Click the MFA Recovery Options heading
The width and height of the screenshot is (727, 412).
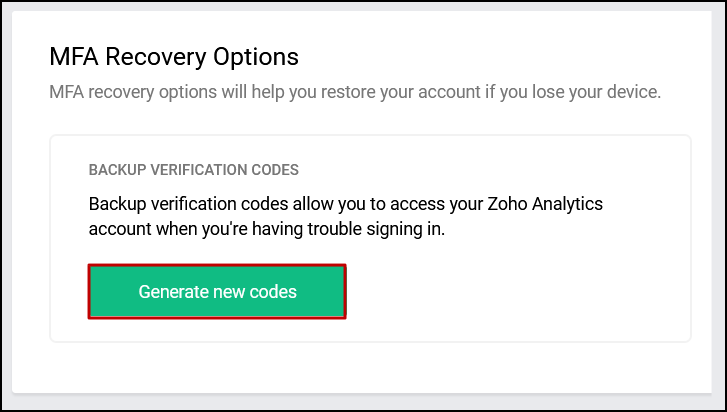coord(174,56)
